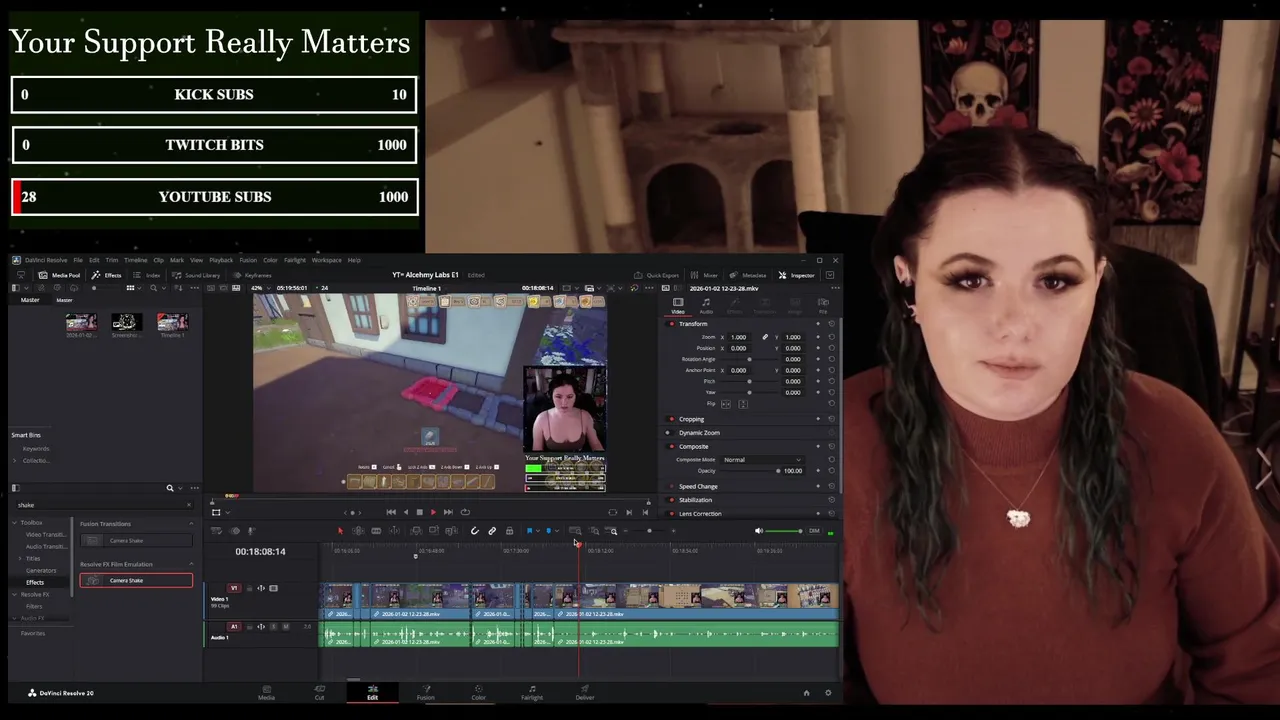
Task: Solo the Audio 1 track
Action: coord(273,627)
